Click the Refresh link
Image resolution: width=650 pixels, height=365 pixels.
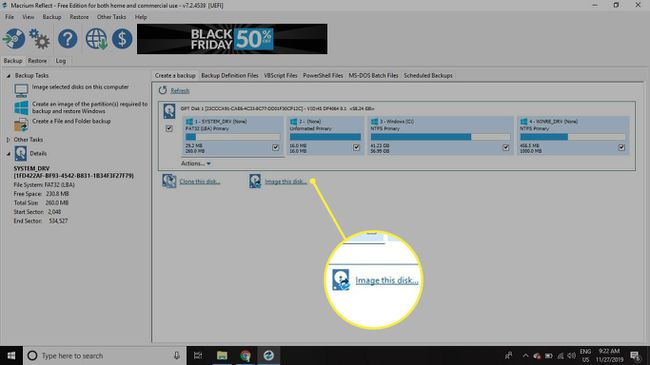click(x=180, y=90)
